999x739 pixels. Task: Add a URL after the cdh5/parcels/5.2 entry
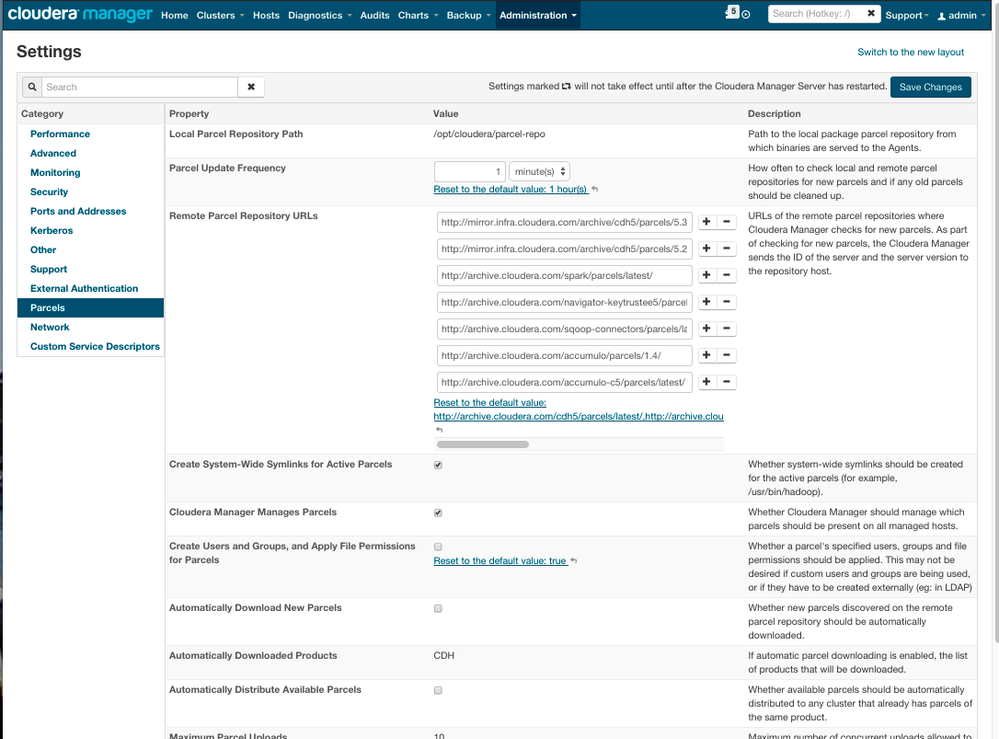pos(706,248)
